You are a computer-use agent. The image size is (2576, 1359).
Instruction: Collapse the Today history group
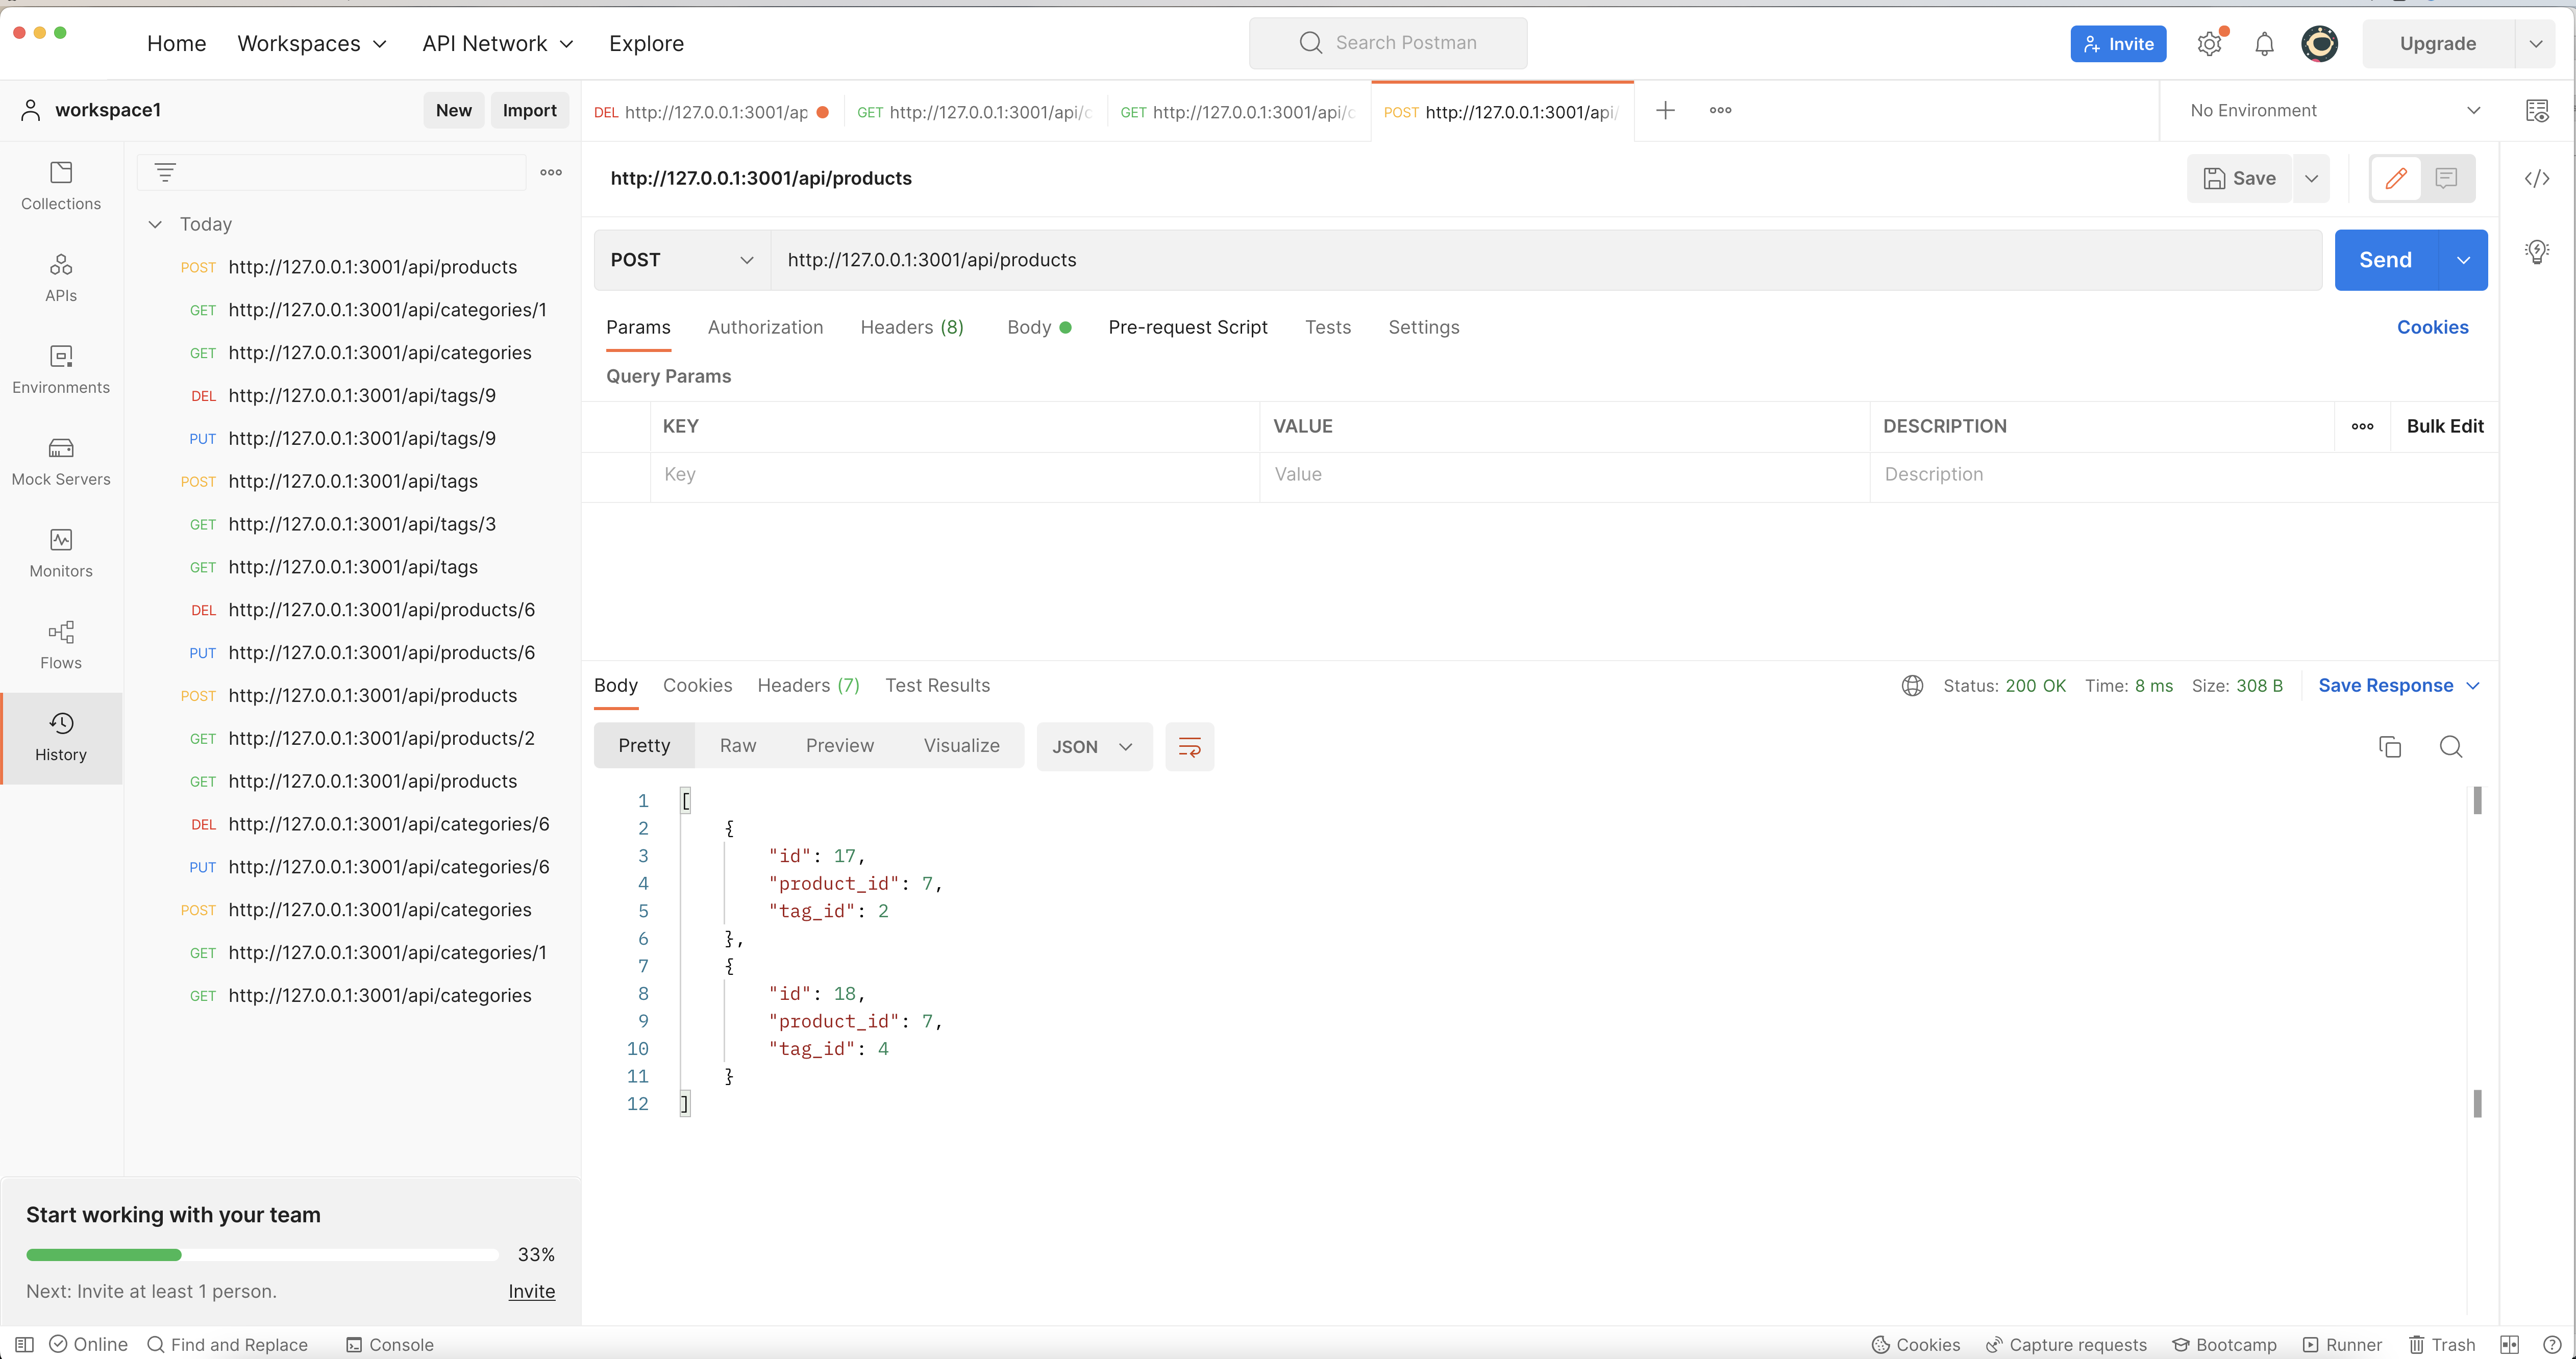[x=155, y=225]
